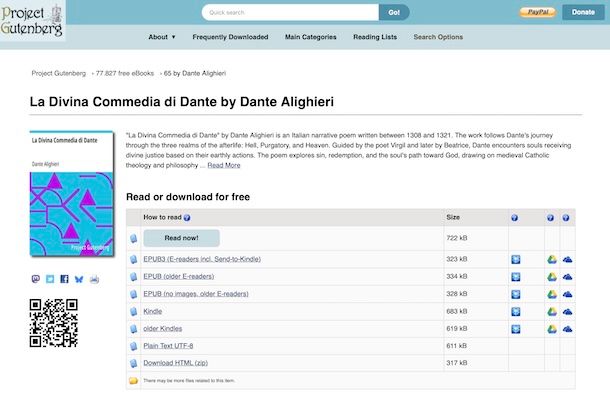Follow the Project Gutenberg breadcrumb link
The width and height of the screenshot is (610, 403).
pyautogui.click(x=59, y=73)
